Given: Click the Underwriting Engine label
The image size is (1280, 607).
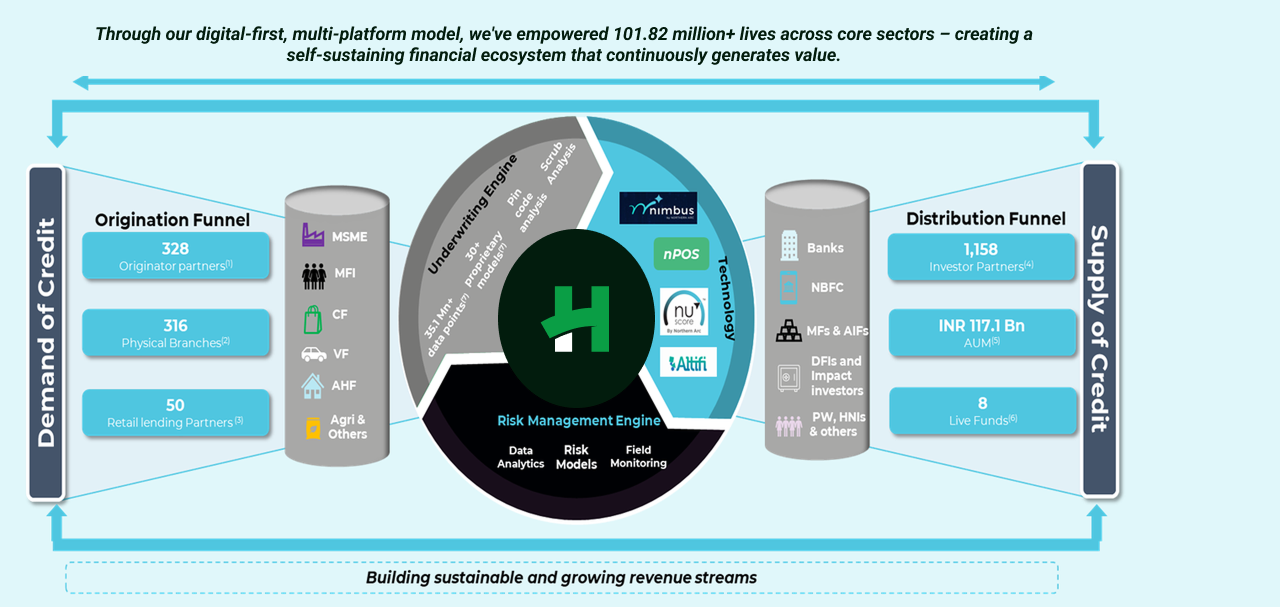Looking at the screenshot, I should click(x=473, y=214).
